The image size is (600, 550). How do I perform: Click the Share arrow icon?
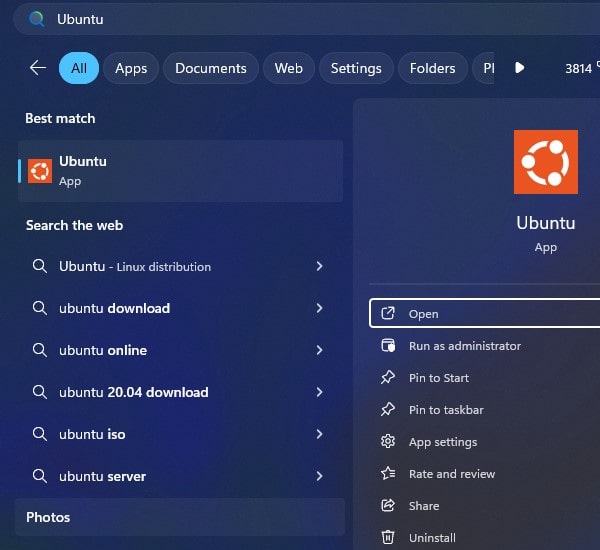coord(388,506)
